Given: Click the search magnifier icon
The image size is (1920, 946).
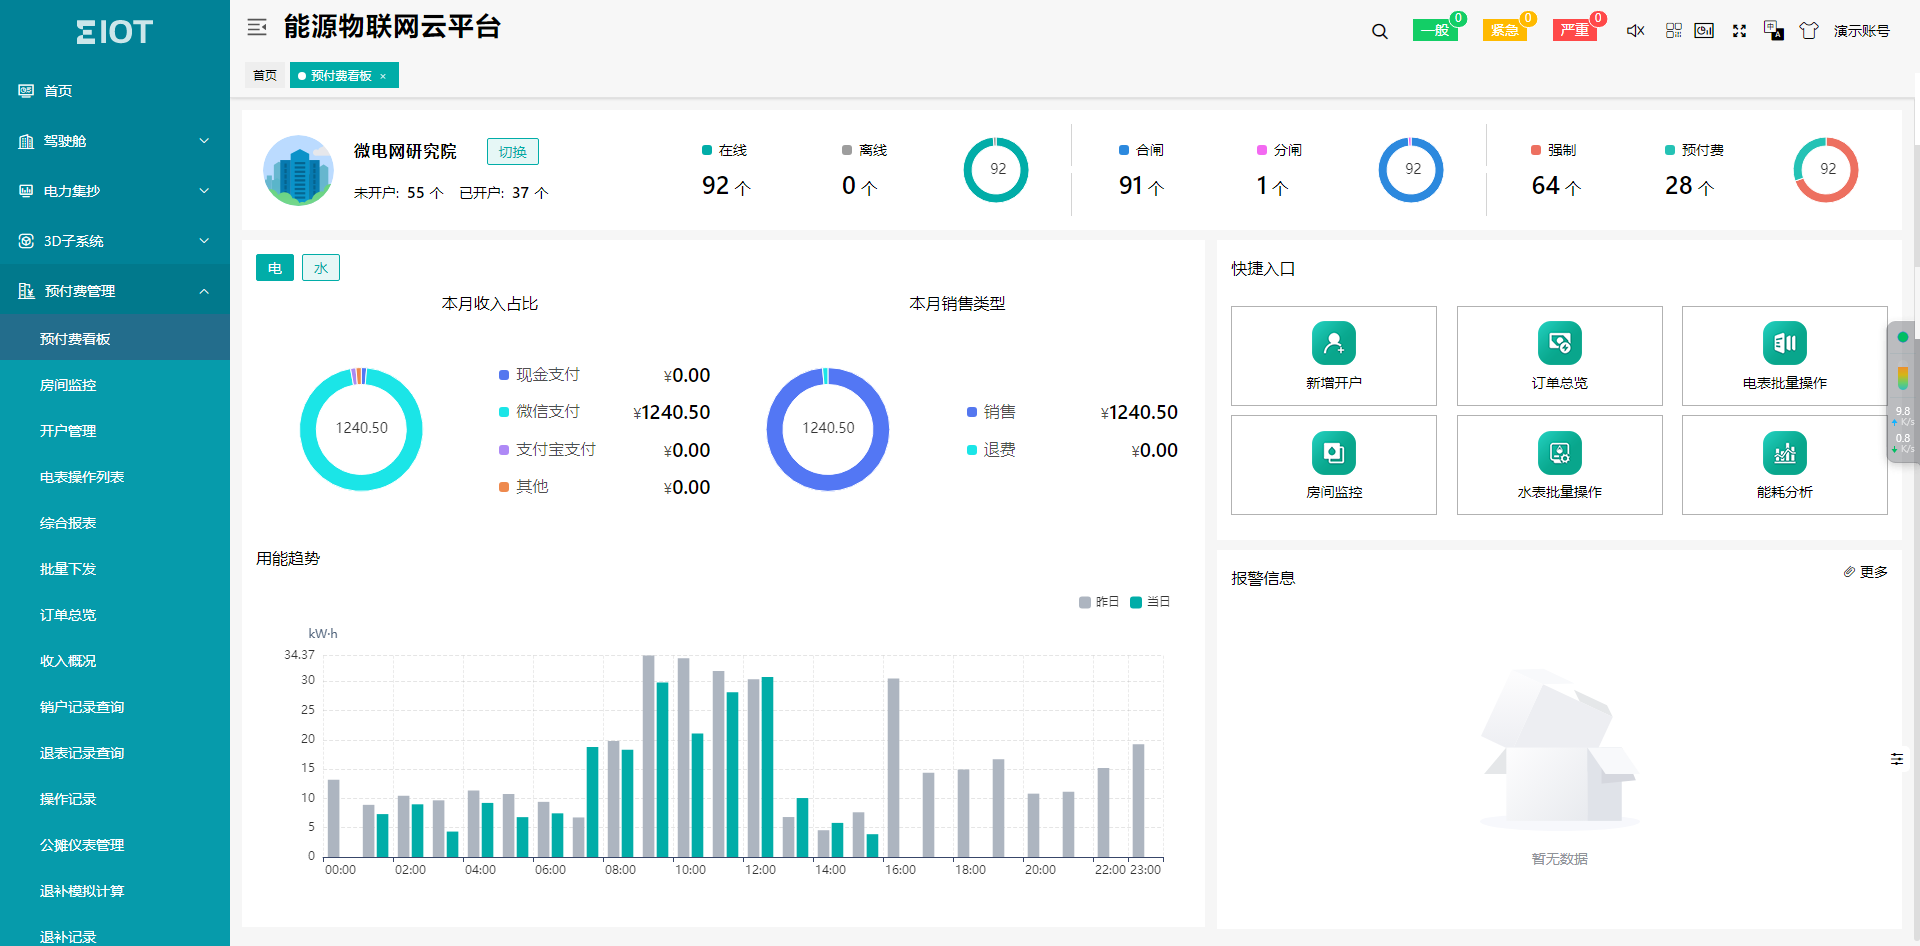Looking at the screenshot, I should point(1379,31).
